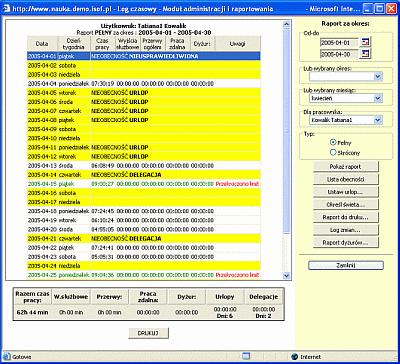Click work time 05:05:31
Screen dimensions: 400x364
tap(103, 257)
